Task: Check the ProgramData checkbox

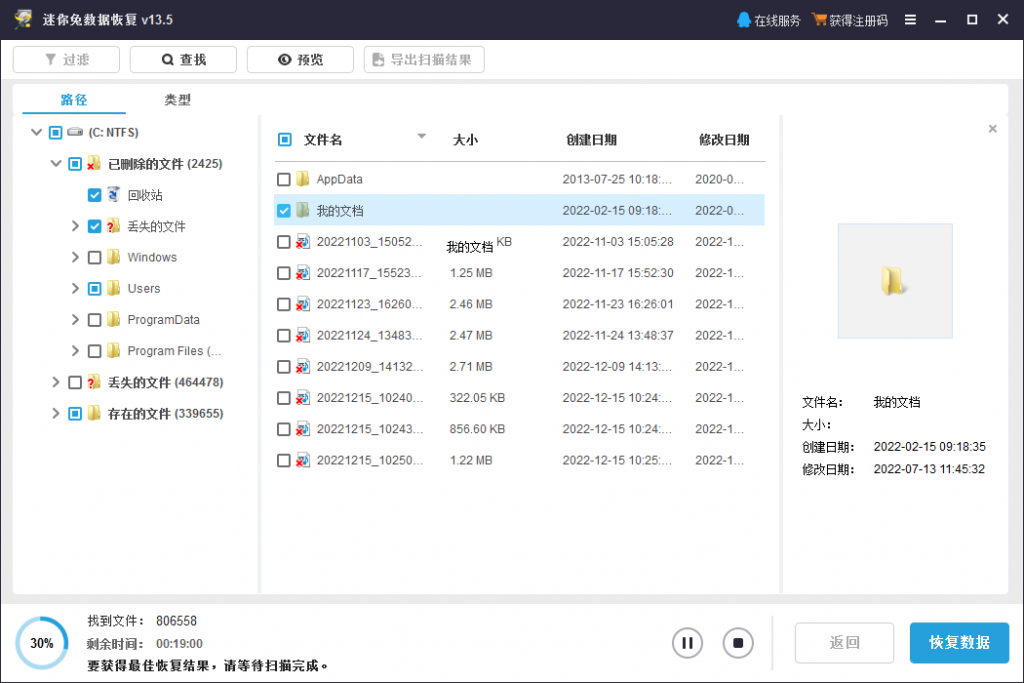Action: pos(94,319)
